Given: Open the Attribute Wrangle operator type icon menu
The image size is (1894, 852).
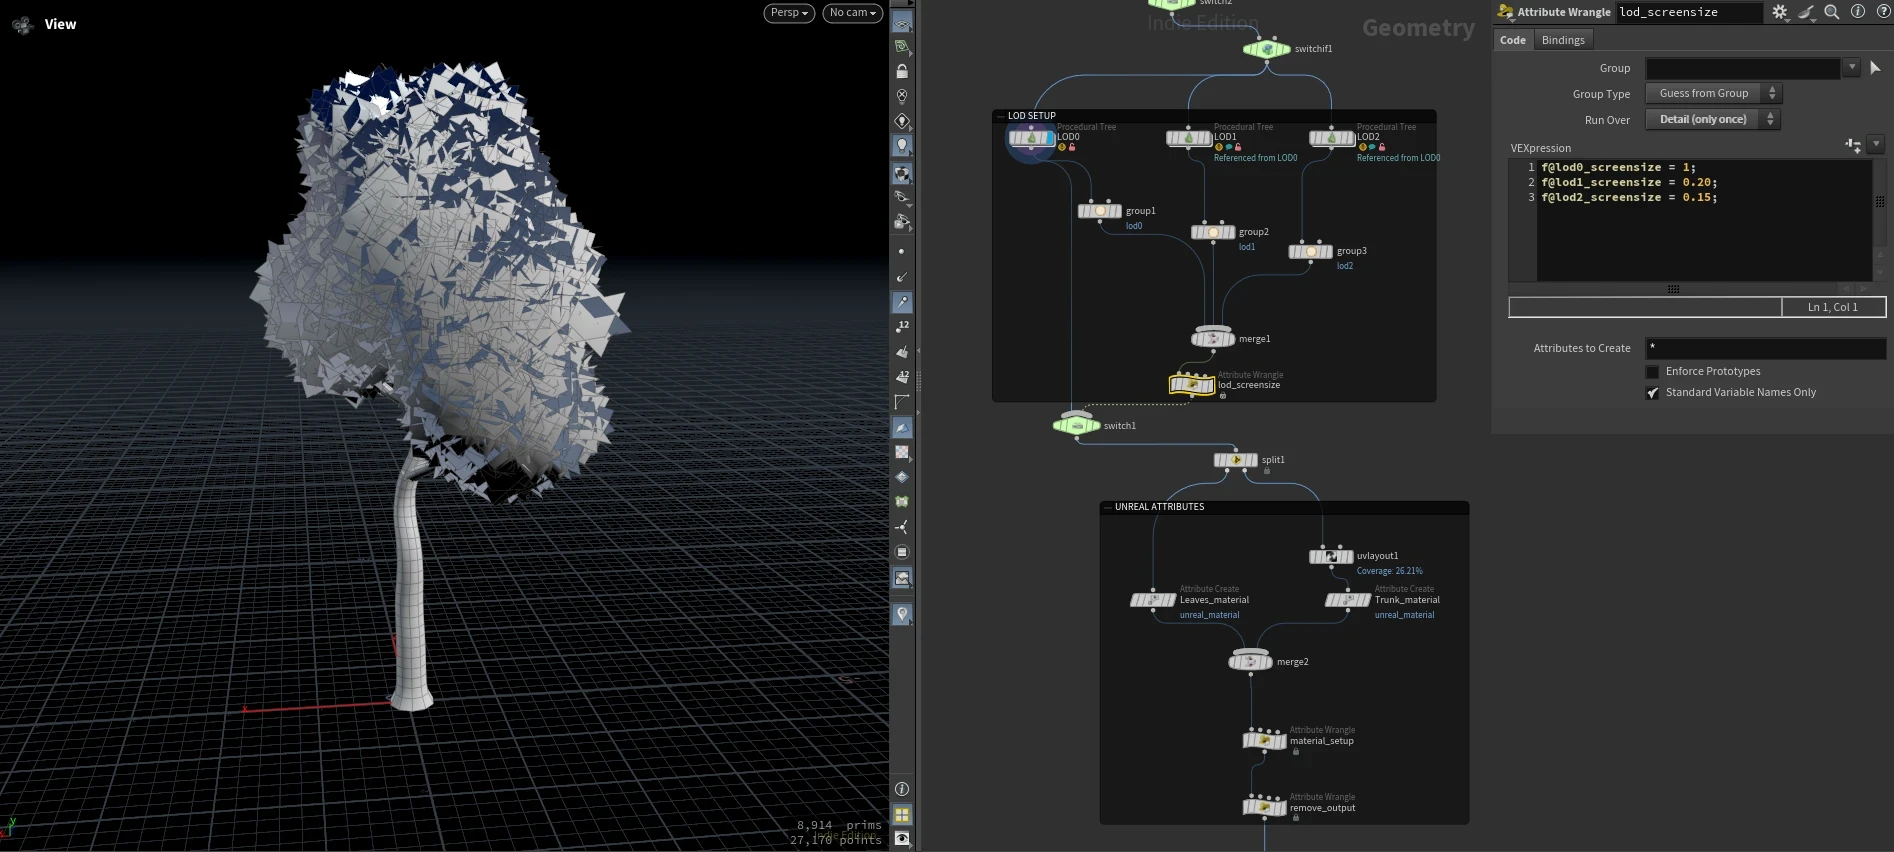Looking at the screenshot, I should (1505, 12).
